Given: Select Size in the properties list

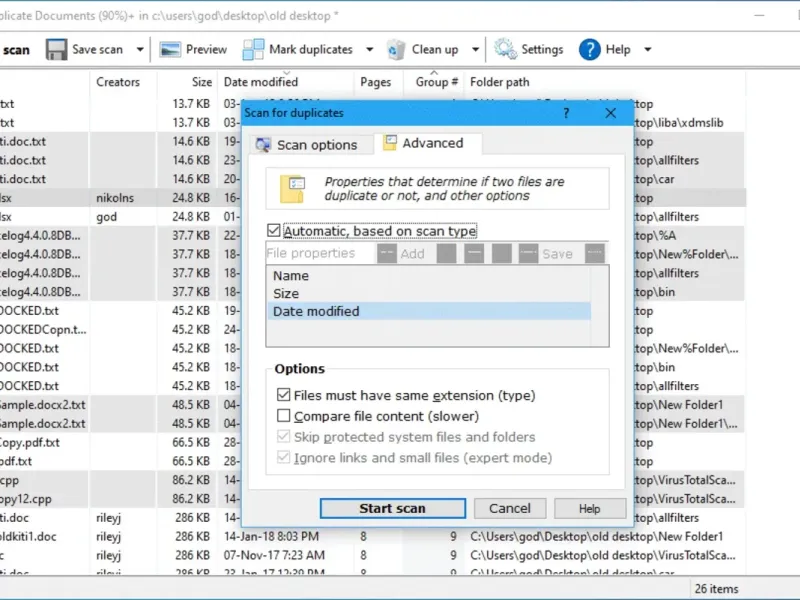Looking at the screenshot, I should pyautogui.click(x=429, y=293).
